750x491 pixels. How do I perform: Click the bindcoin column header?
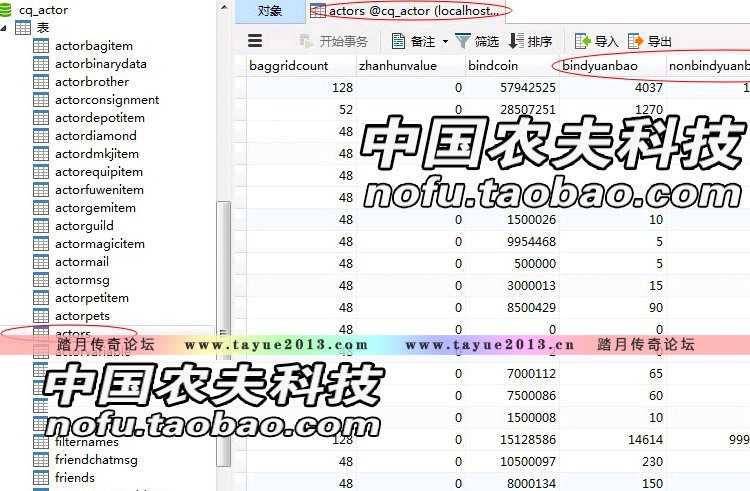(x=512, y=65)
